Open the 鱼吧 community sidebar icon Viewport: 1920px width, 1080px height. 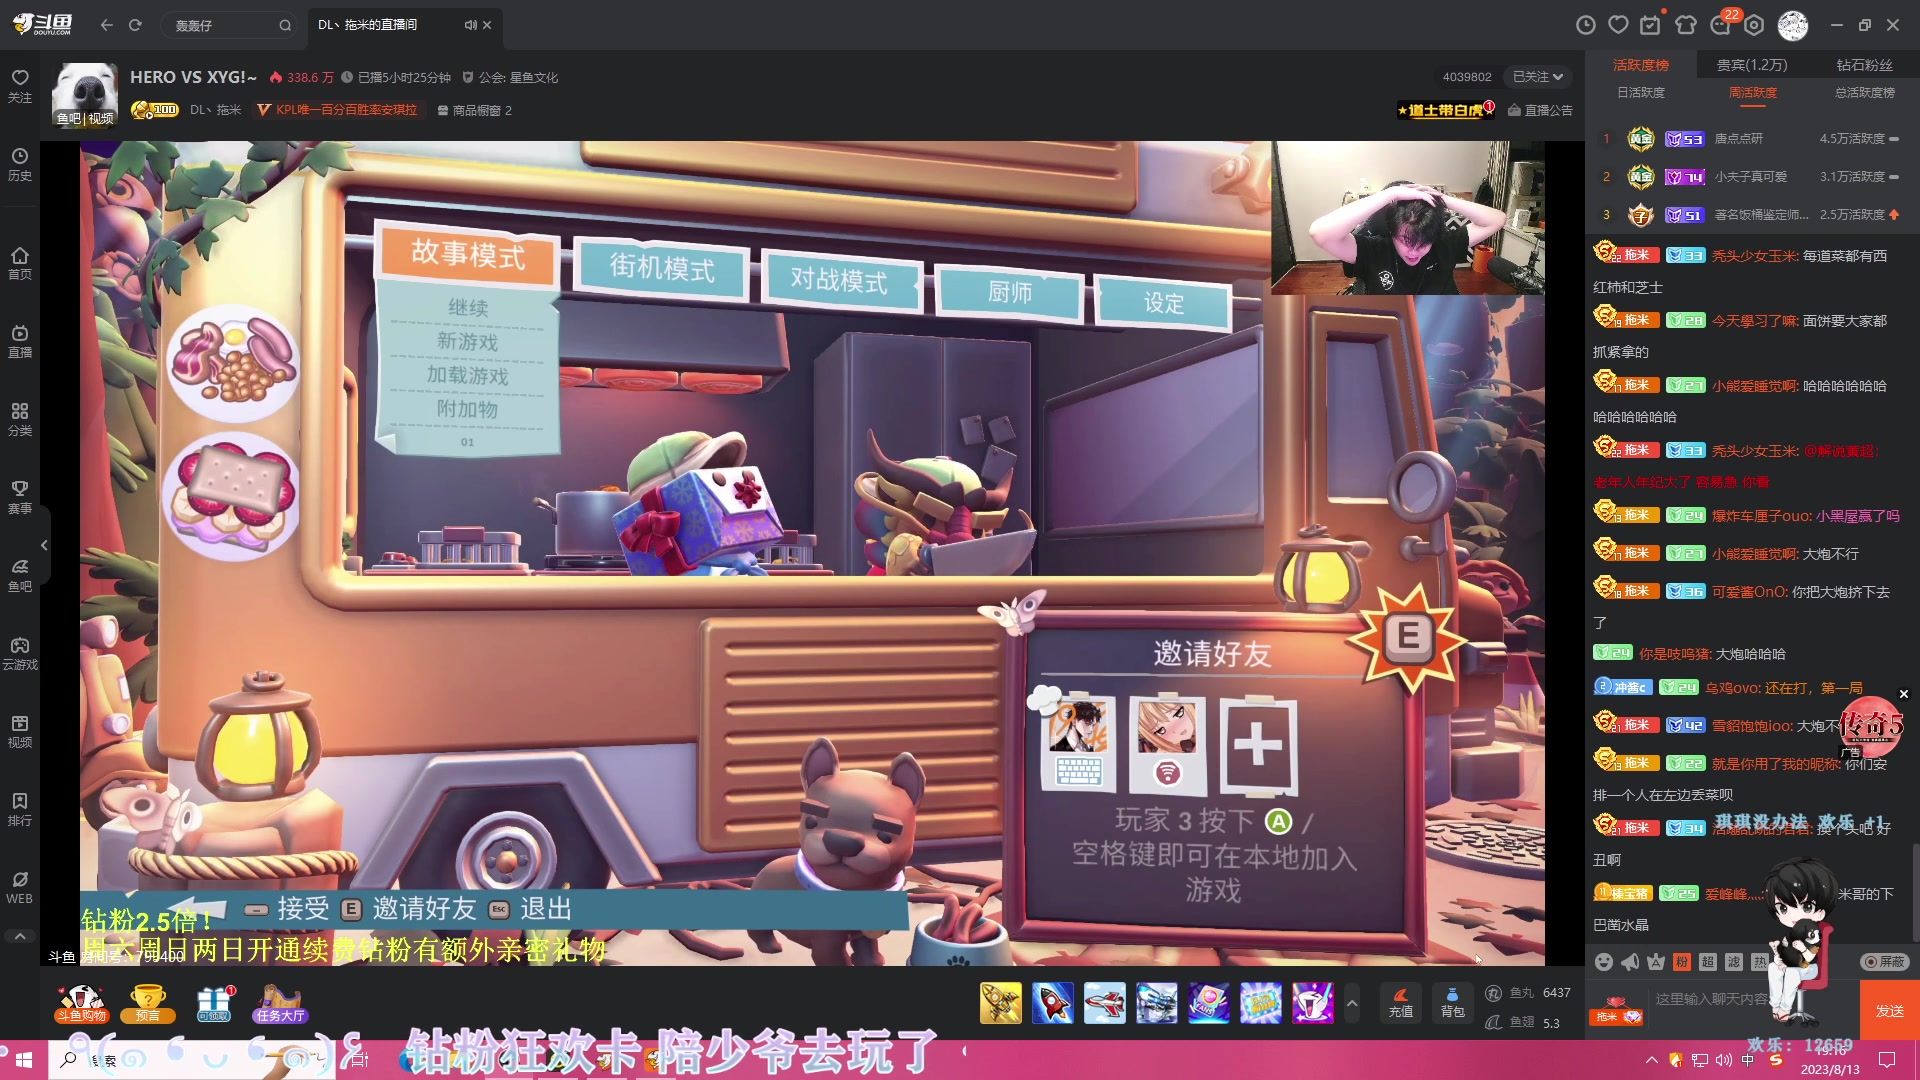(20, 575)
